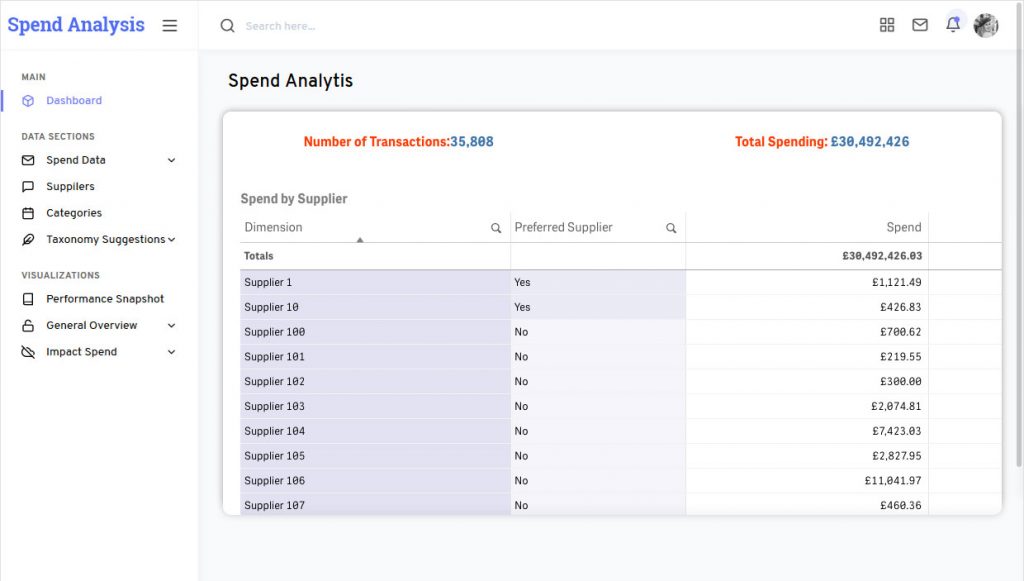Expand the Spend Data section
This screenshot has width=1024, height=581.
tap(171, 160)
